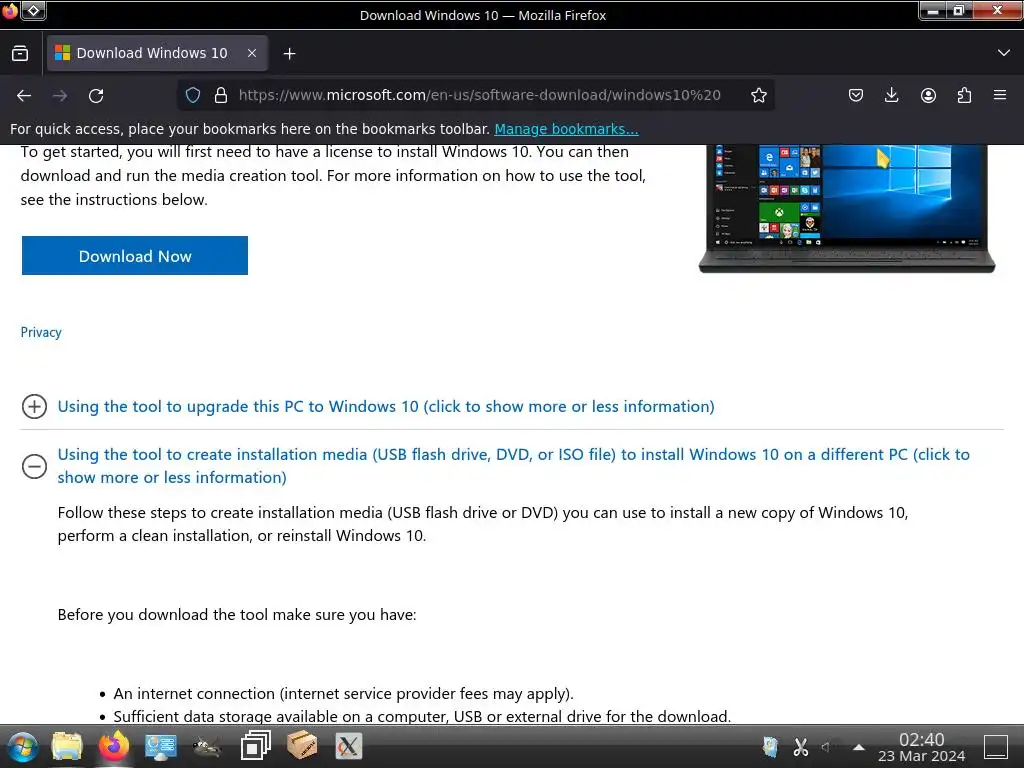This screenshot has height=768, width=1024.
Task: Click 'Using the tool to create installation media' heading
Action: 513,466
